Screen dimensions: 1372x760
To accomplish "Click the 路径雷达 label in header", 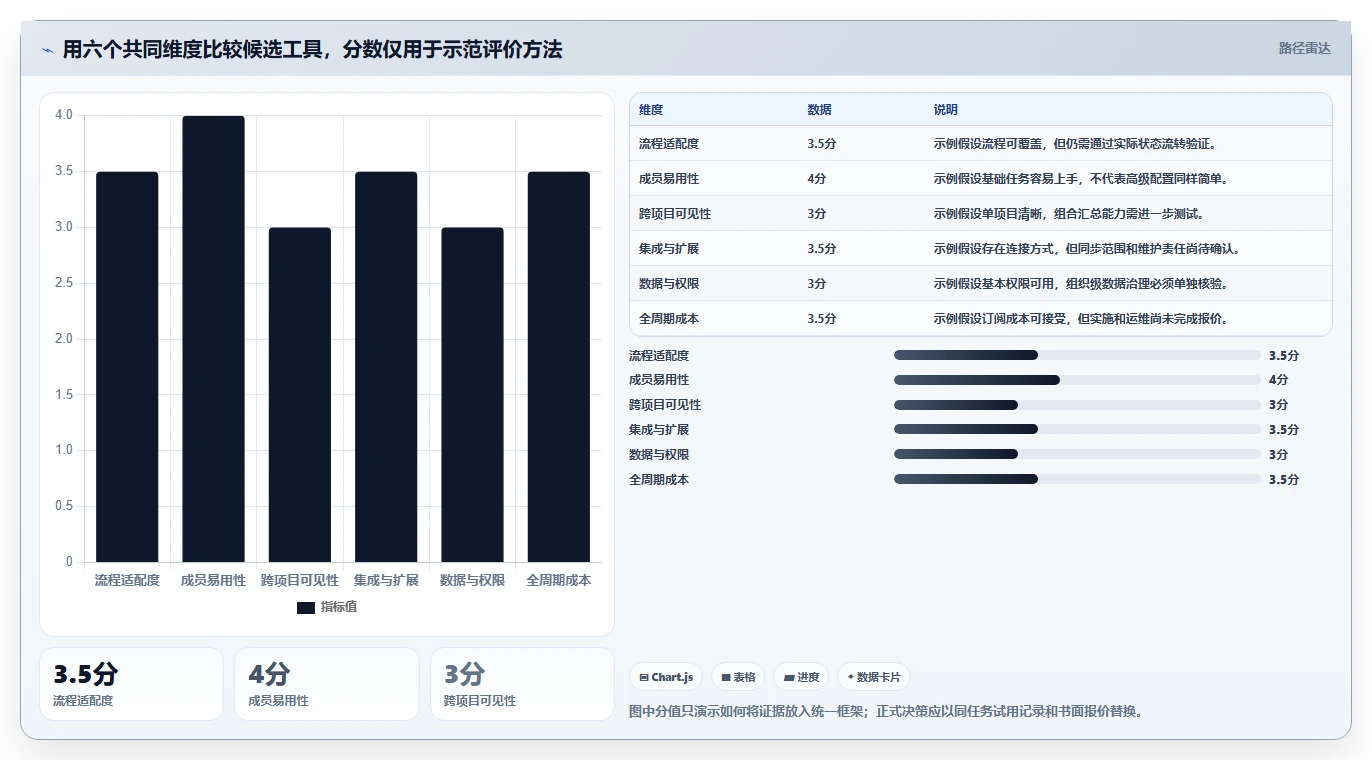I will pos(1304,48).
